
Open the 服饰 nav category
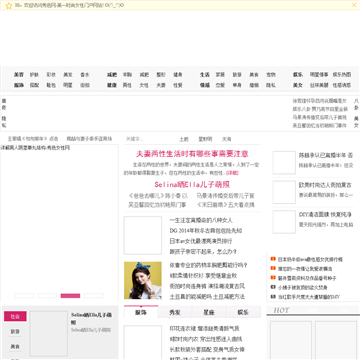19,85
